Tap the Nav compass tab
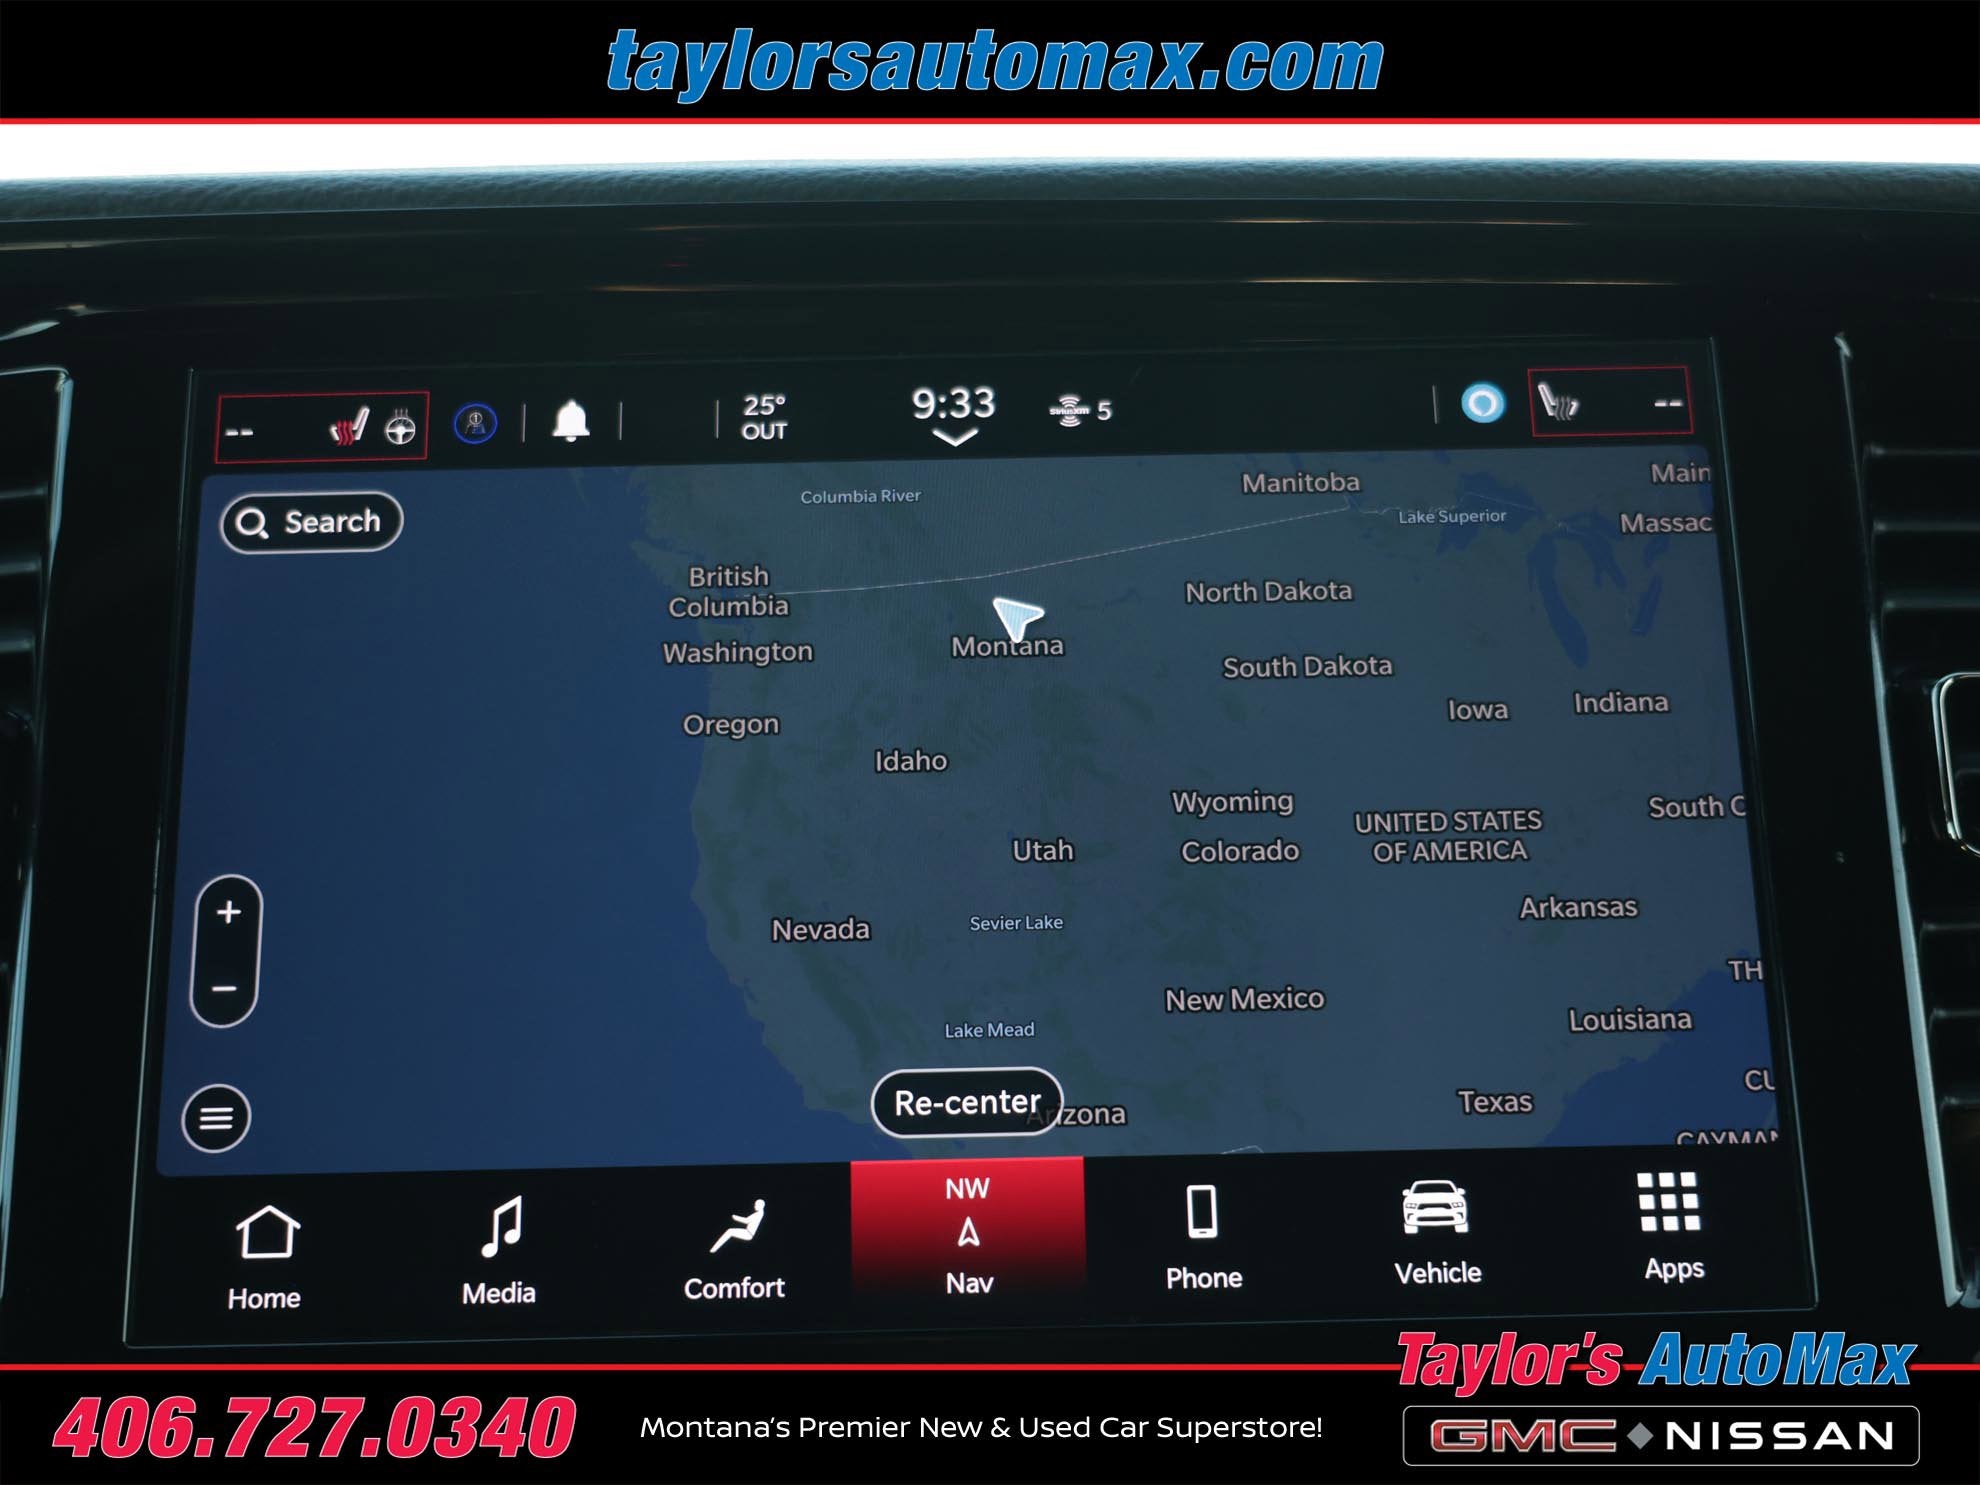Image resolution: width=1980 pixels, height=1485 pixels. 968,1234
